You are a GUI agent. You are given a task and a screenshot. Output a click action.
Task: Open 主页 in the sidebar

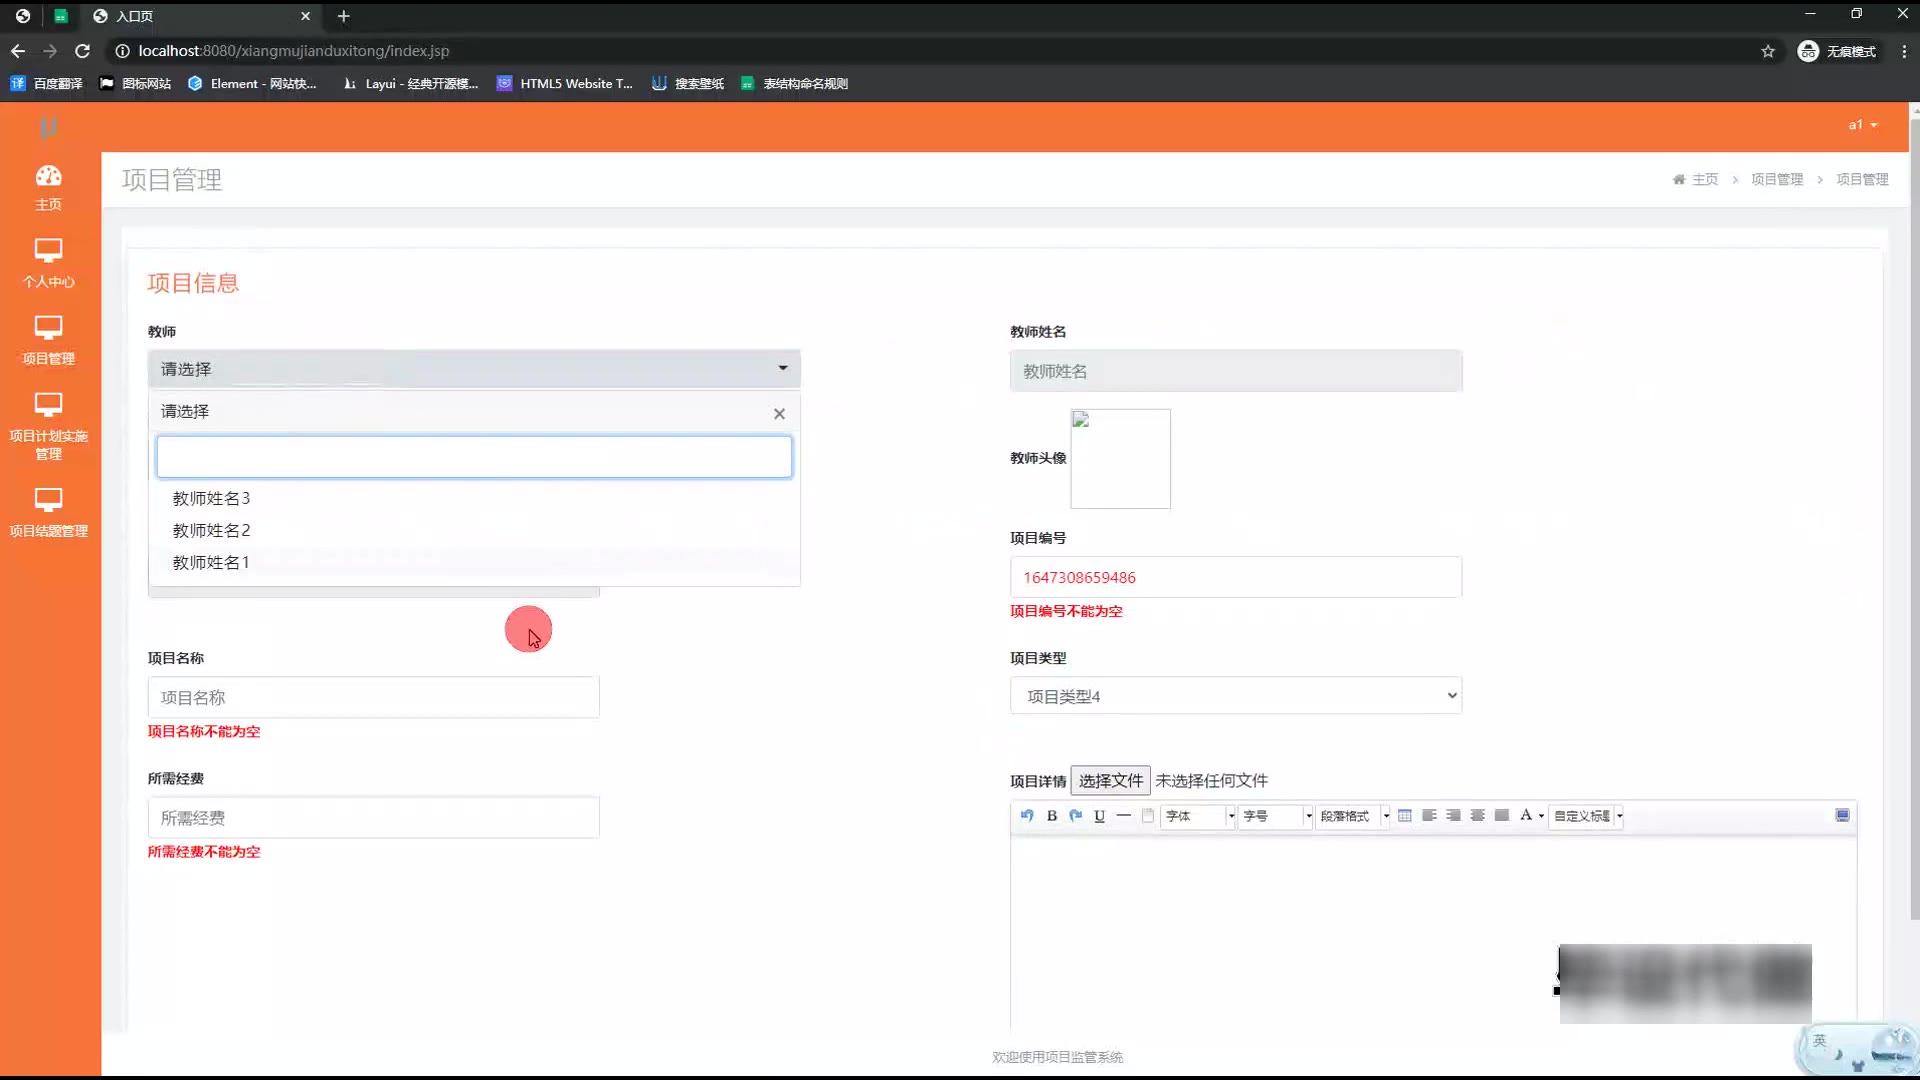(48, 188)
